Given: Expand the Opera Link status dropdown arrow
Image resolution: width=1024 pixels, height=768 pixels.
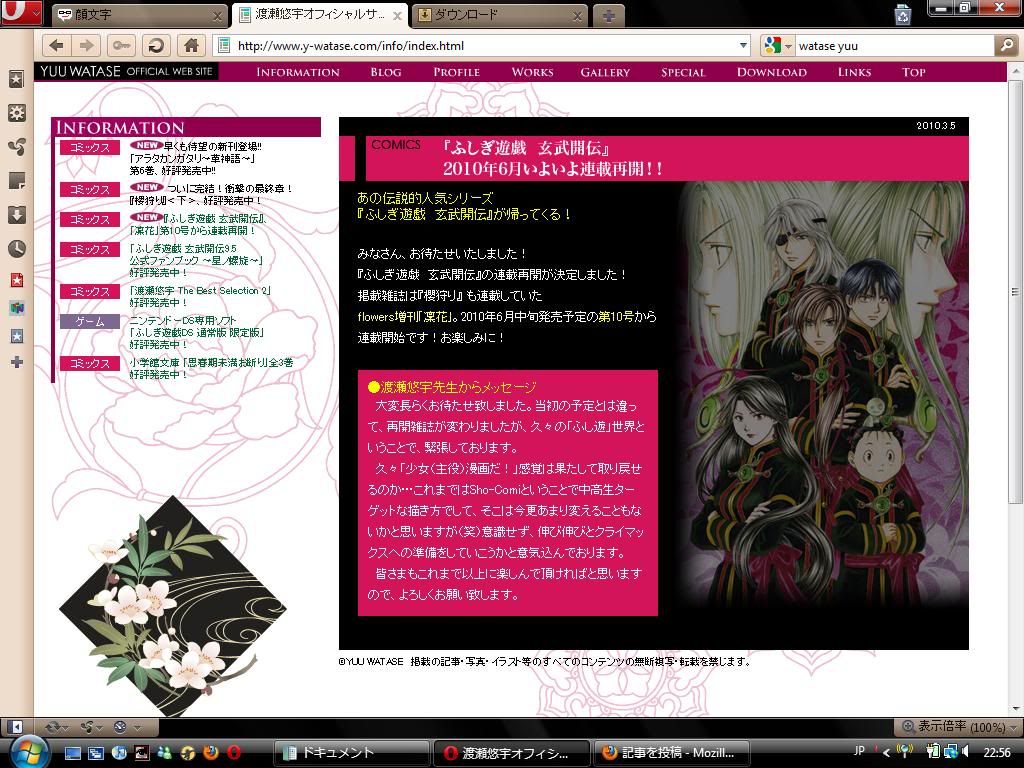Looking at the screenshot, I should tap(65, 727).
